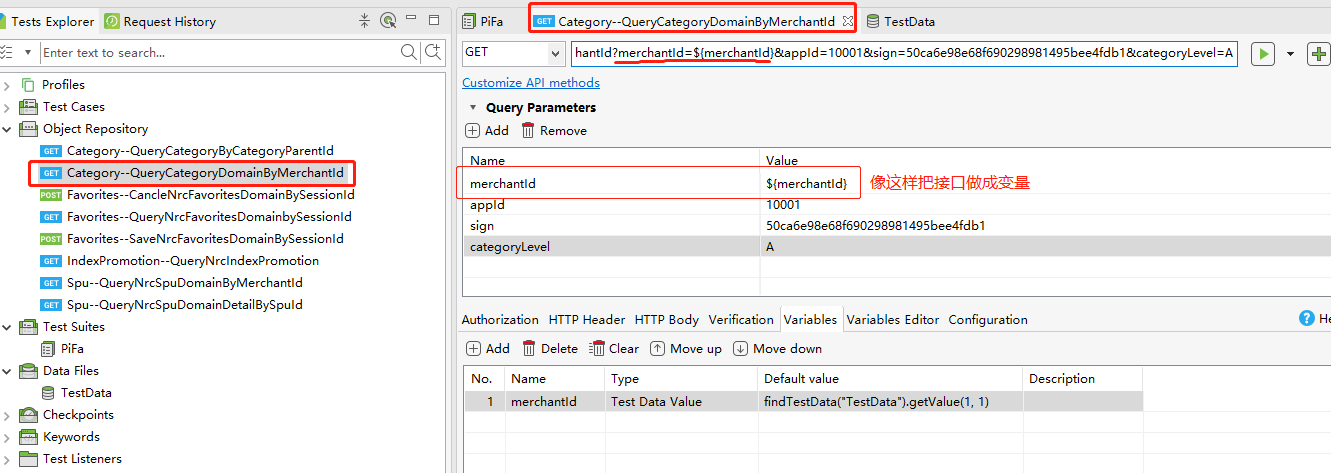Select the Test Cases folder icon
1331x473 pixels.
point(28,107)
